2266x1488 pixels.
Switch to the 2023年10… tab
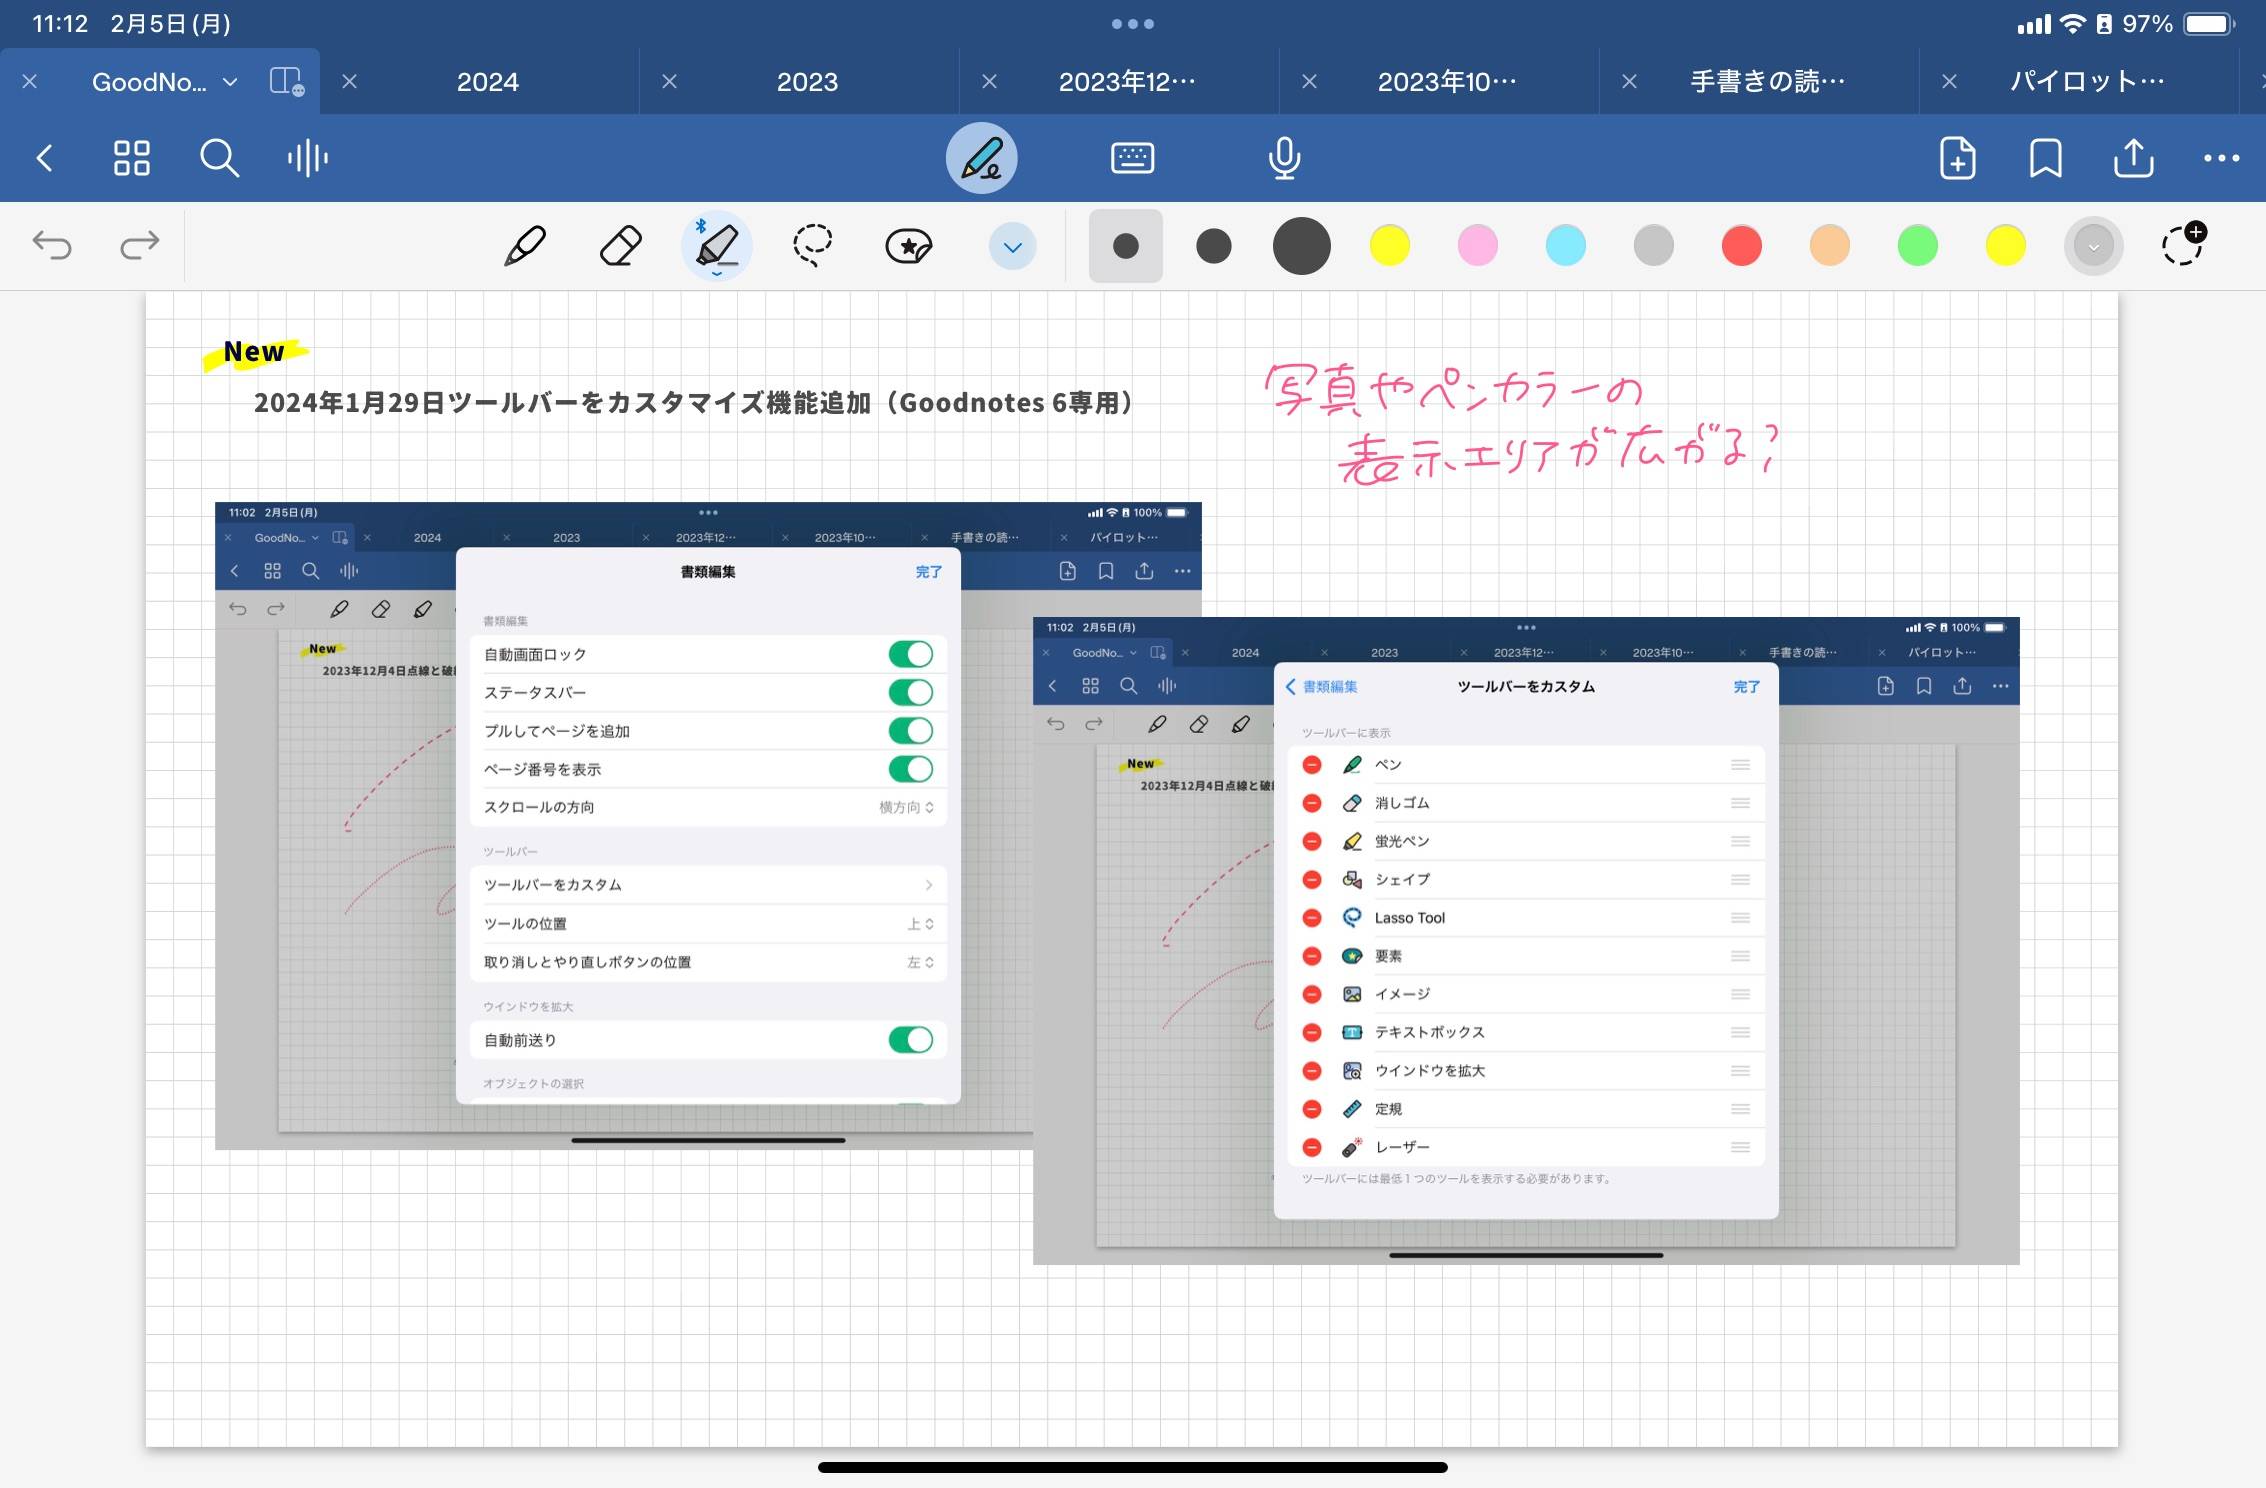click(x=1448, y=82)
